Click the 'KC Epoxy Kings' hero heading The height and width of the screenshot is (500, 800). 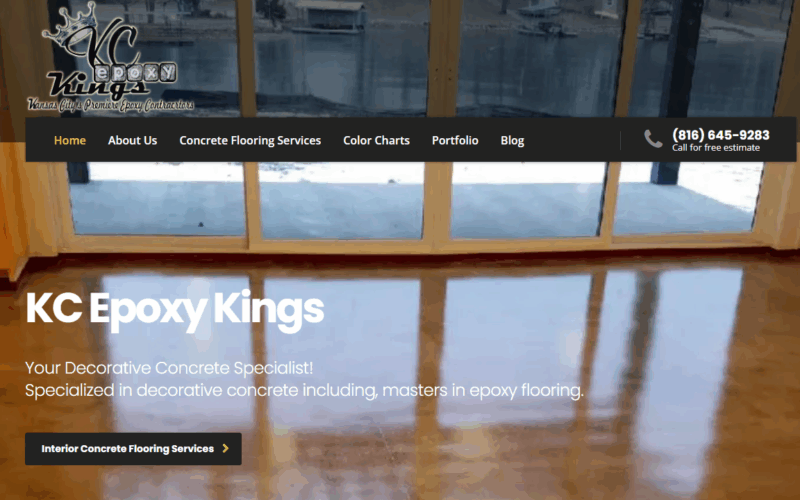tap(174, 309)
